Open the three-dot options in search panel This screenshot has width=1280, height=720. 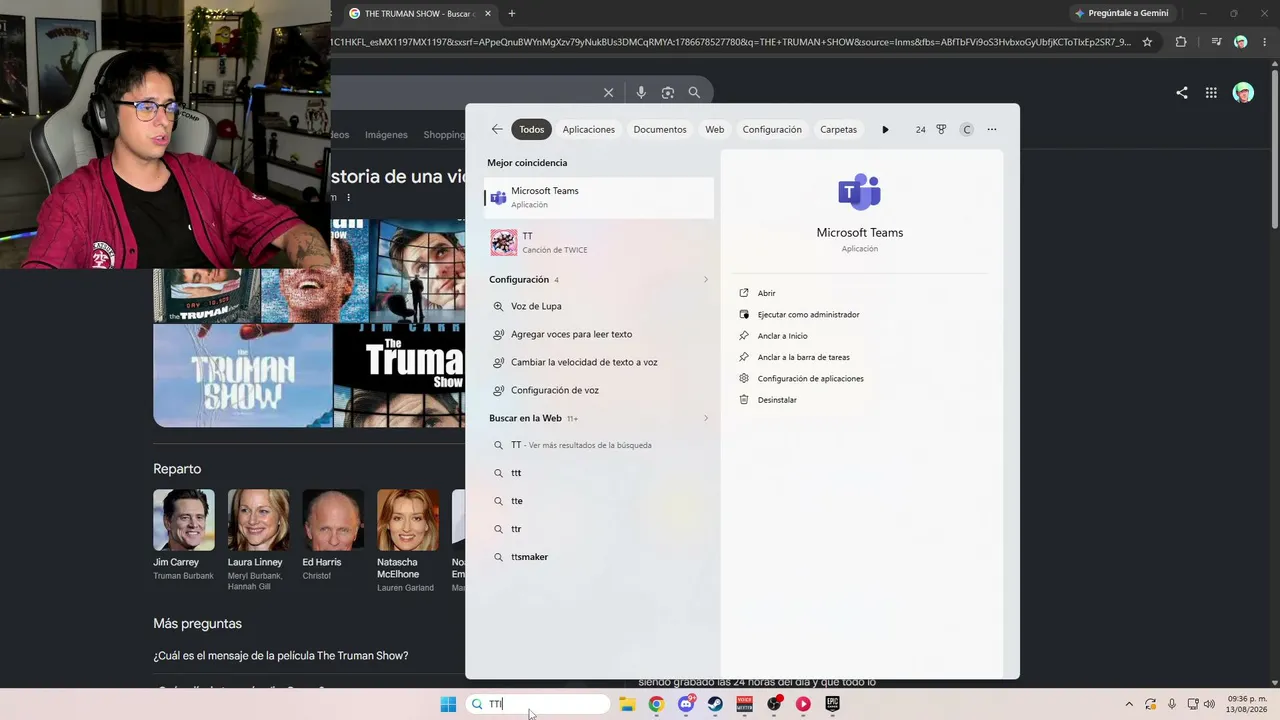point(992,129)
